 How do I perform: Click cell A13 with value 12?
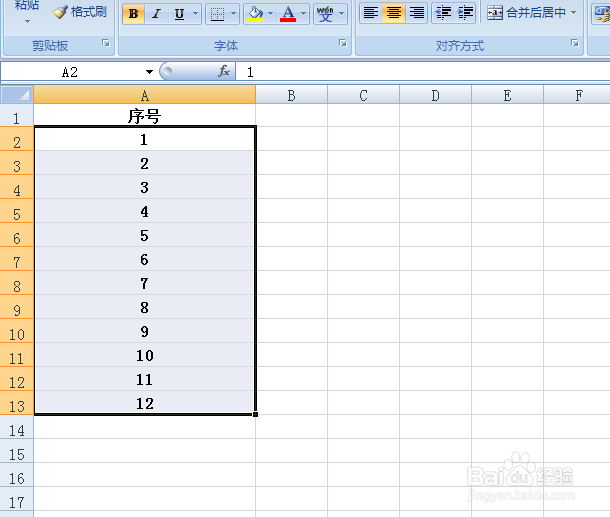[x=145, y=403]
